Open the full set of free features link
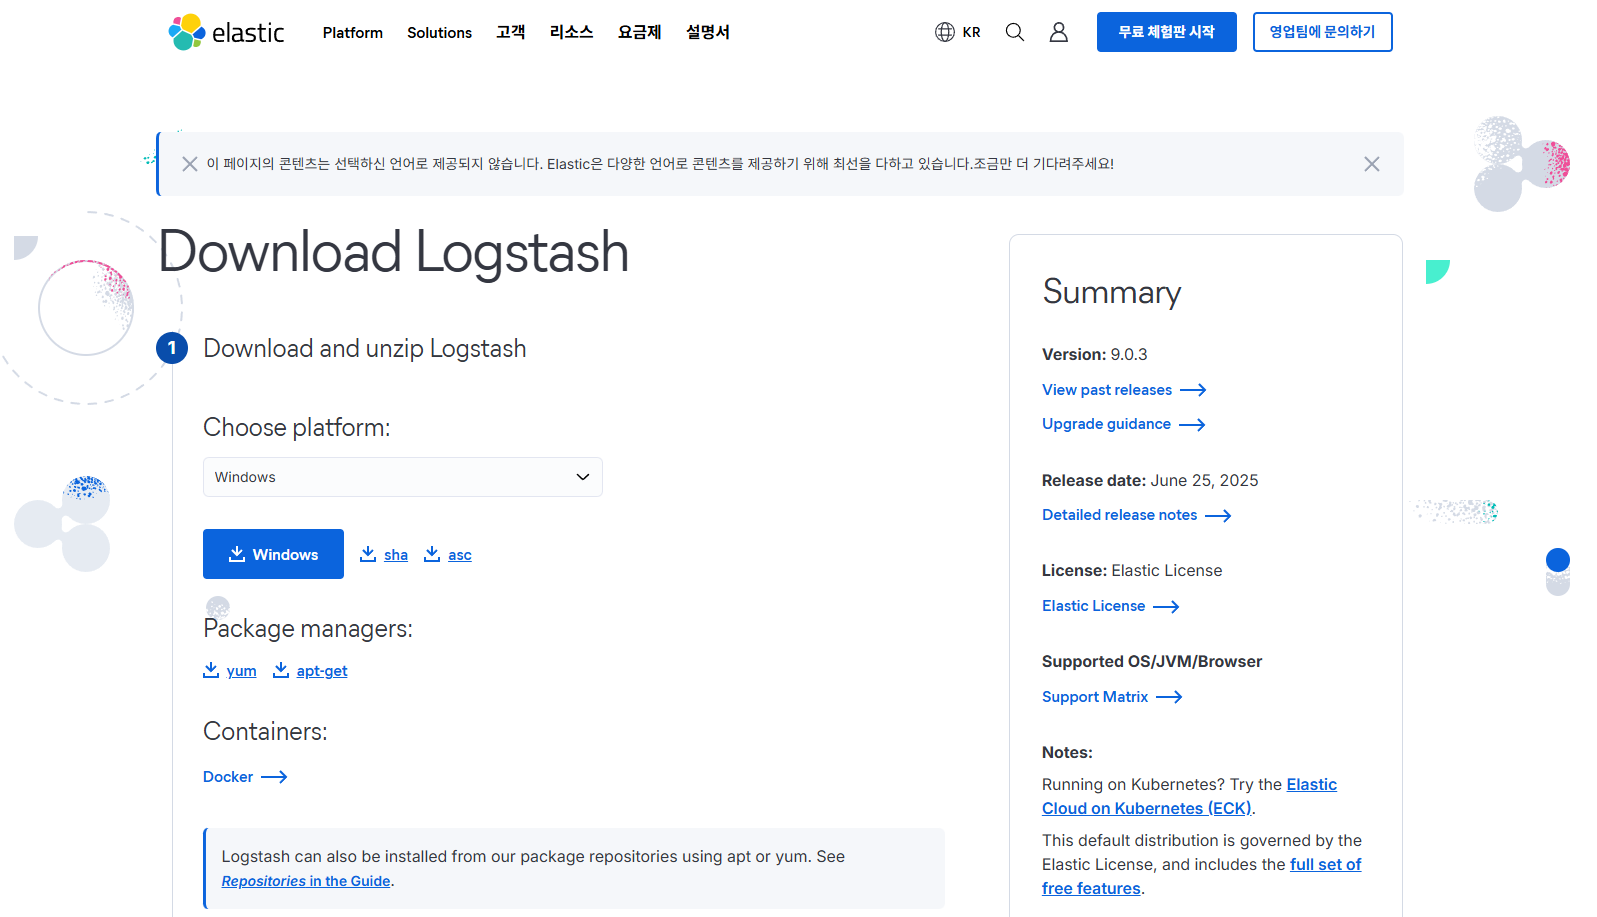This screenshot has width=1597, height=917. (x=1201, y=876)
